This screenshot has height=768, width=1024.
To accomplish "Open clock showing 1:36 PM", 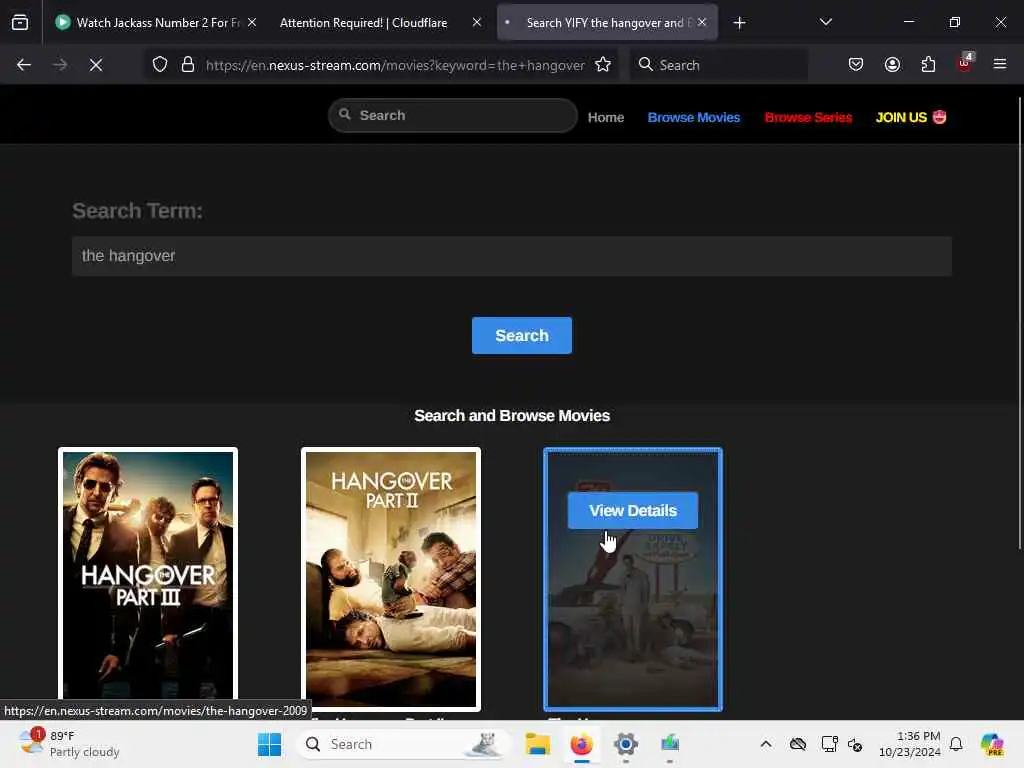I will [x=910, y=744].
